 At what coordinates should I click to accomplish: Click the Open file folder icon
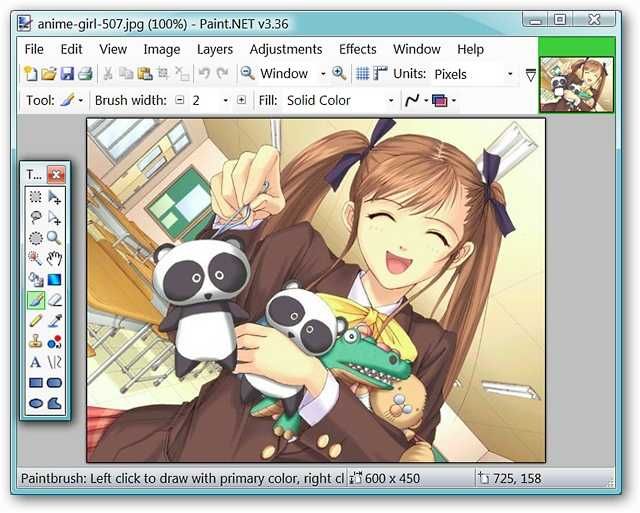(49, 74)
